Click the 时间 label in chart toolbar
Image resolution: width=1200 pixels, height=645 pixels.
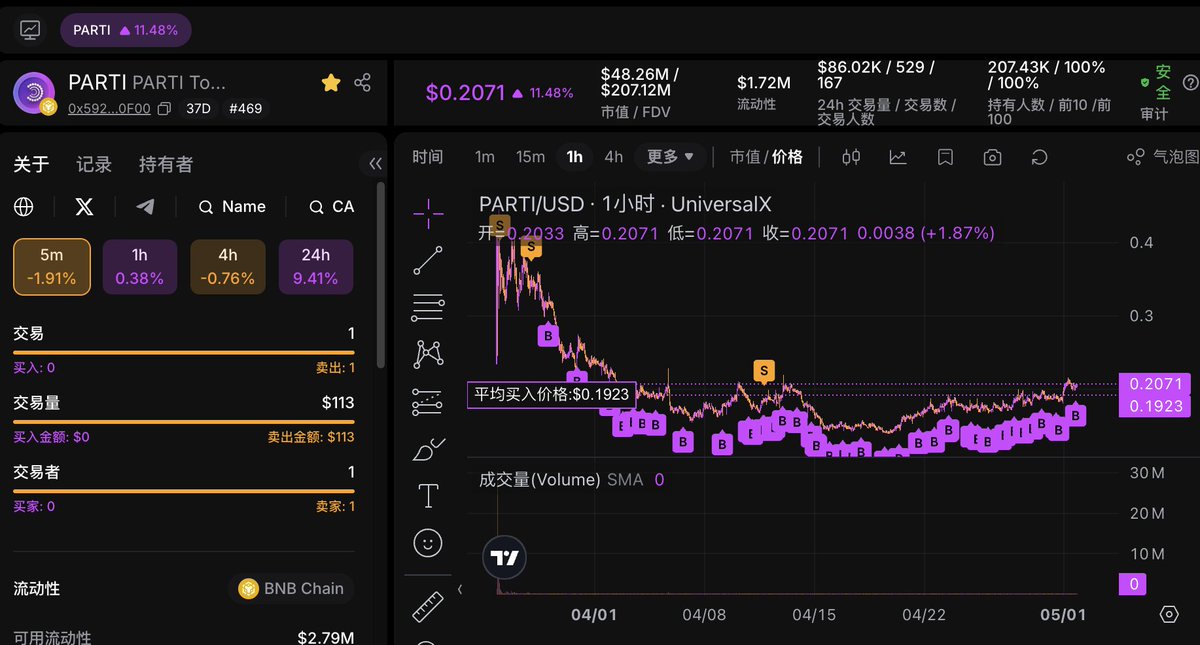[x=427, y=157]
